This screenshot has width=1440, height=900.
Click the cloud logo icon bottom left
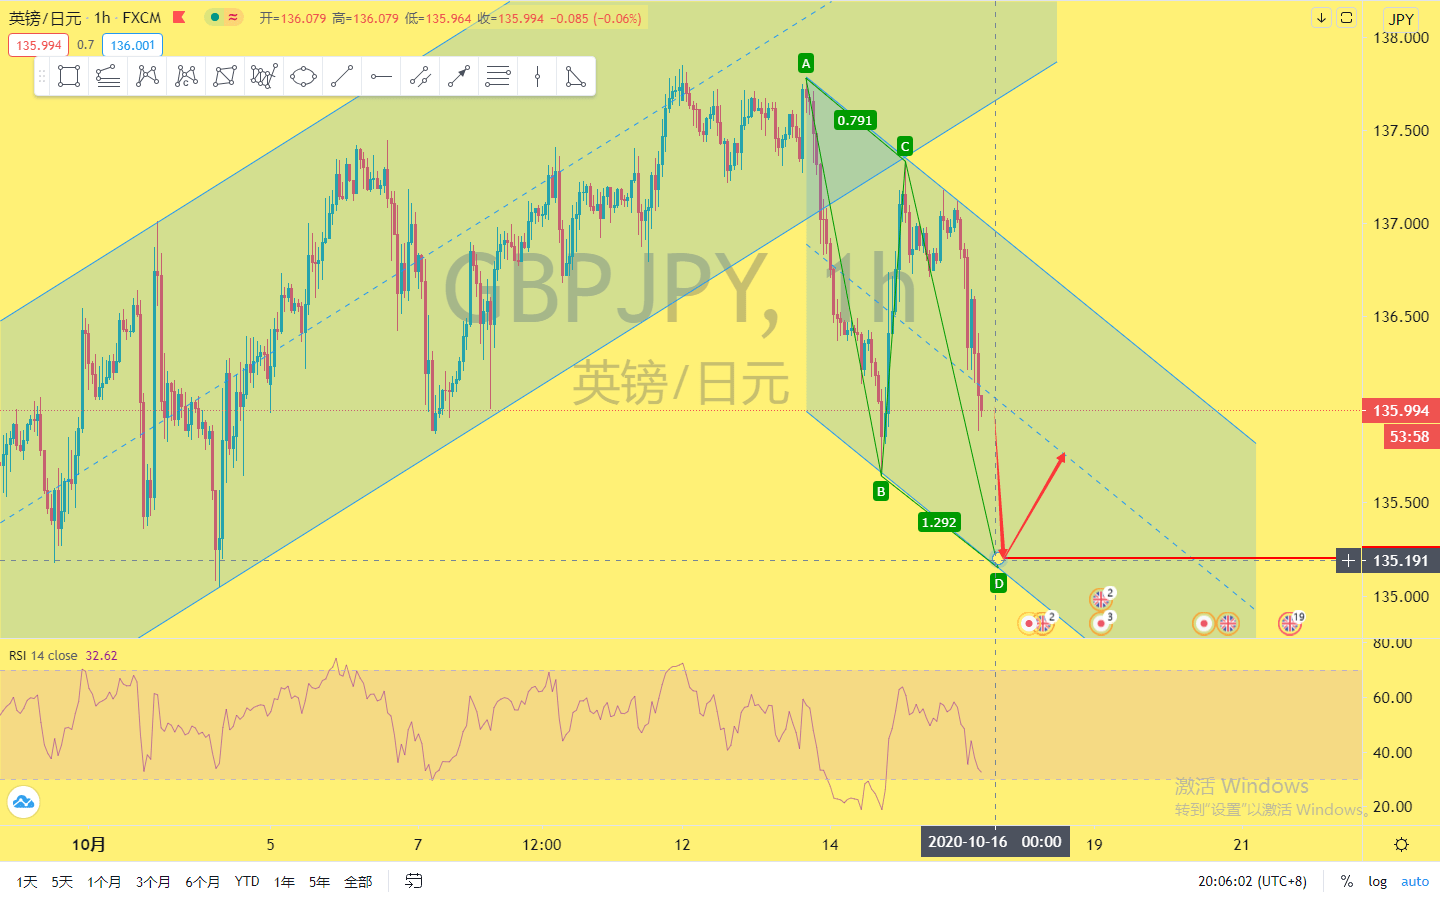pos(23,802)
